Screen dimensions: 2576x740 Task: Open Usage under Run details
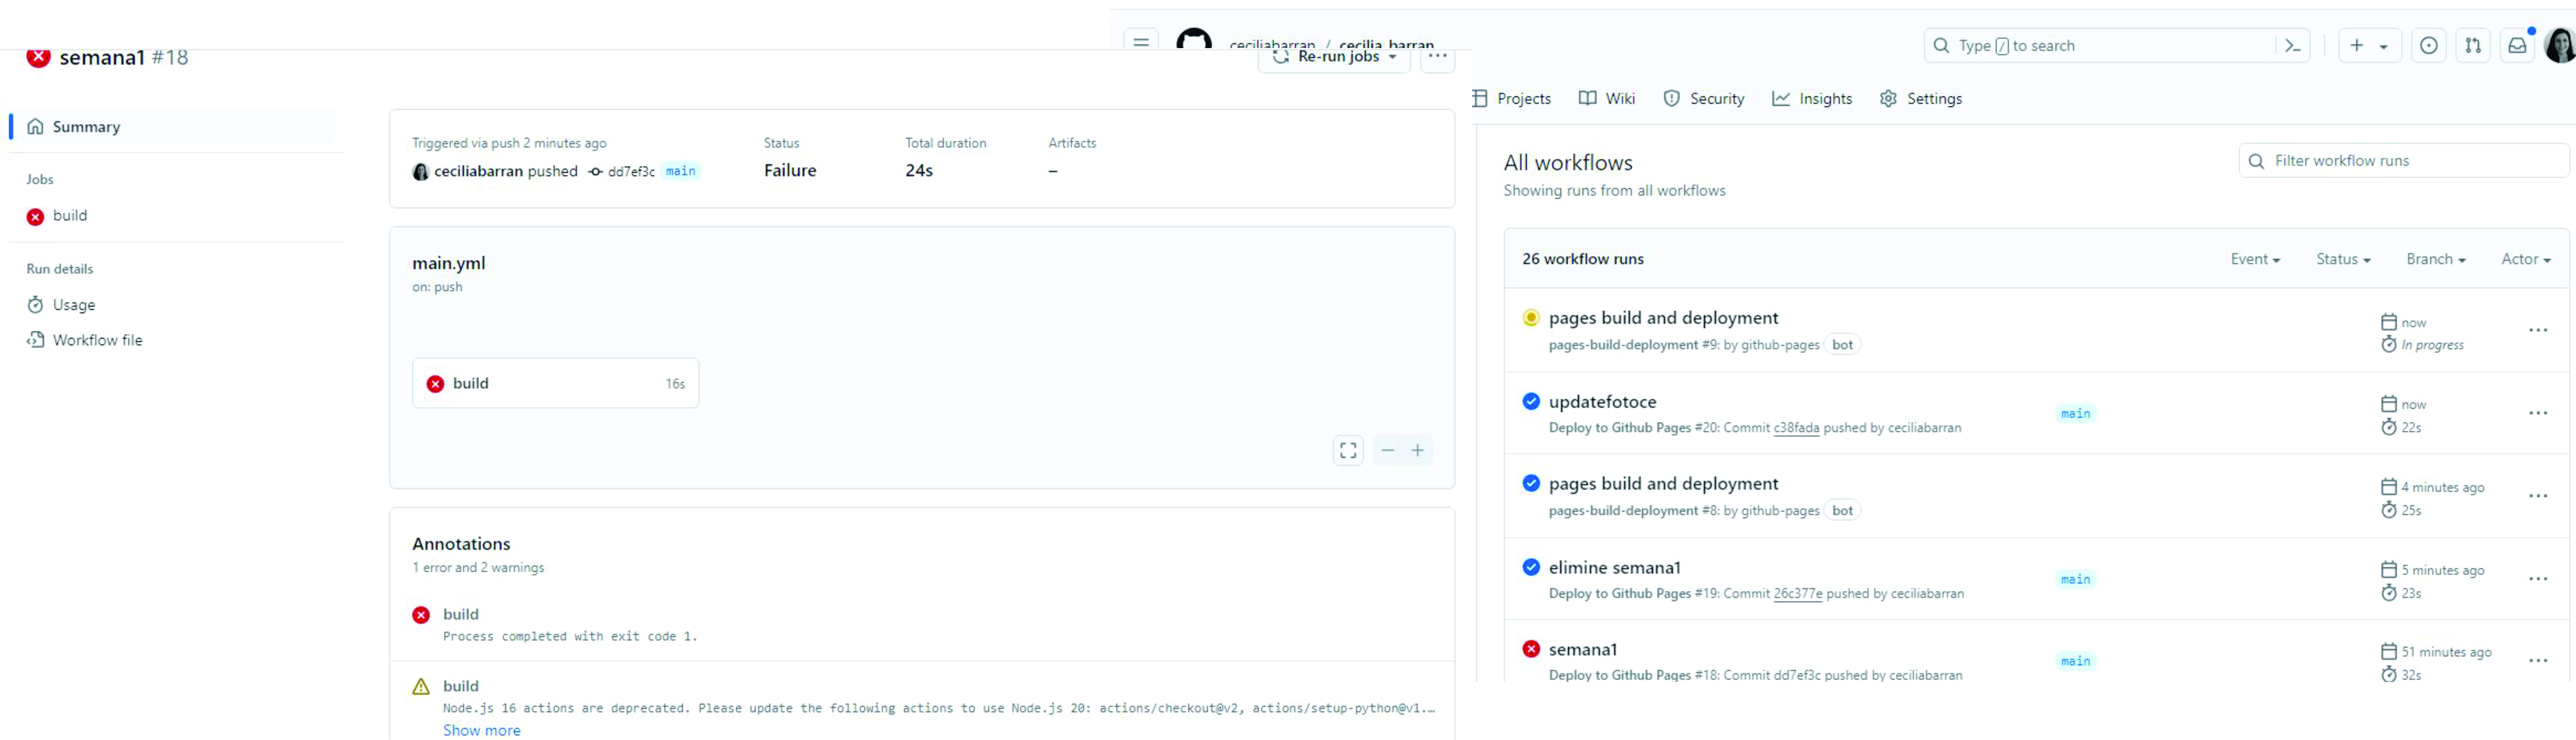(x=74, y=305)
